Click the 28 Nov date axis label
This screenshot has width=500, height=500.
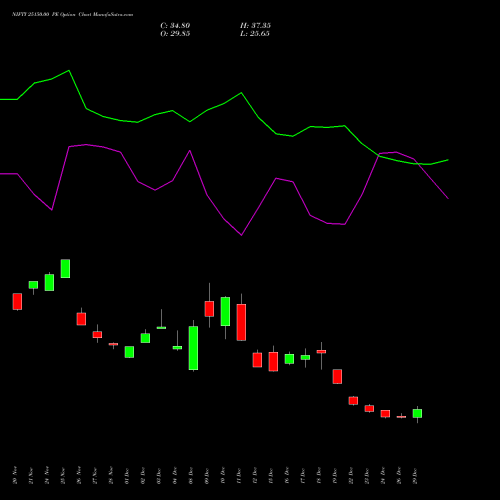111,475
